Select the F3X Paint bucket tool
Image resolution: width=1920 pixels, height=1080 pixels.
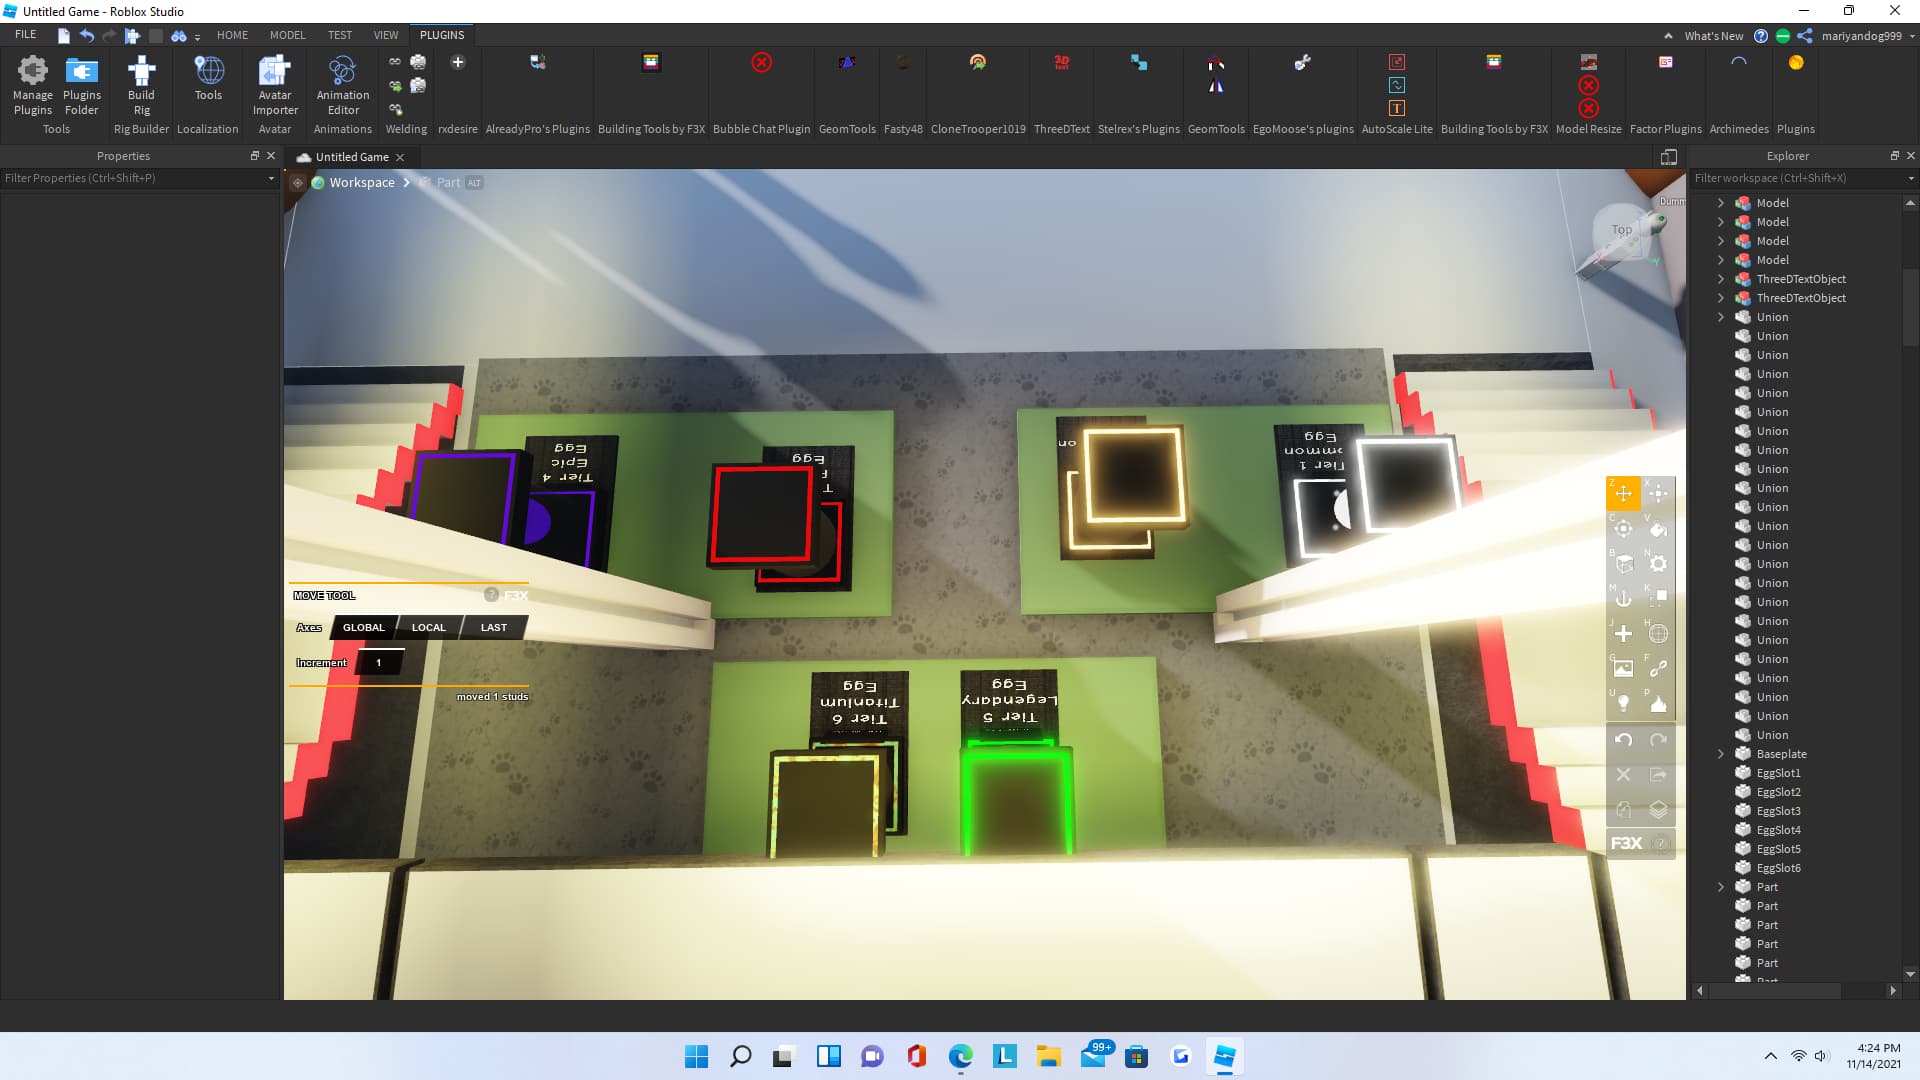[1658, 529]
